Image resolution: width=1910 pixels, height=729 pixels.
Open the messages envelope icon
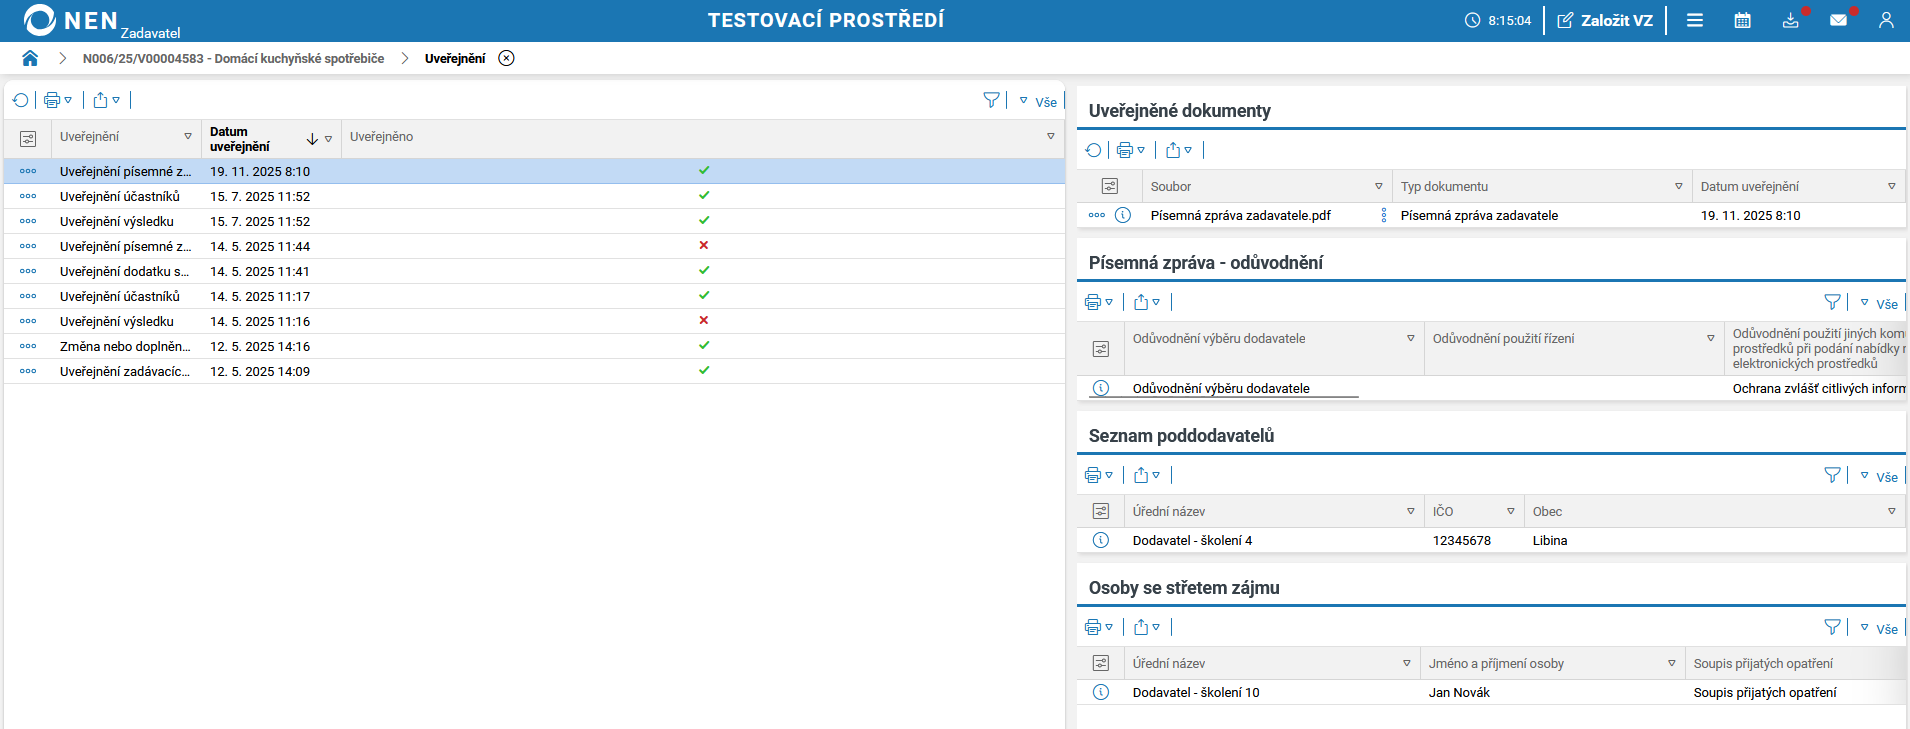[x=1838, y=20]
